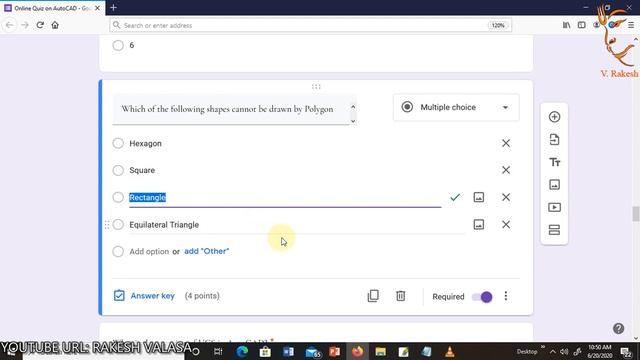640x360 pixels.
Task: Add image to the Rectangle option
Action: click(x=479, y=197)
